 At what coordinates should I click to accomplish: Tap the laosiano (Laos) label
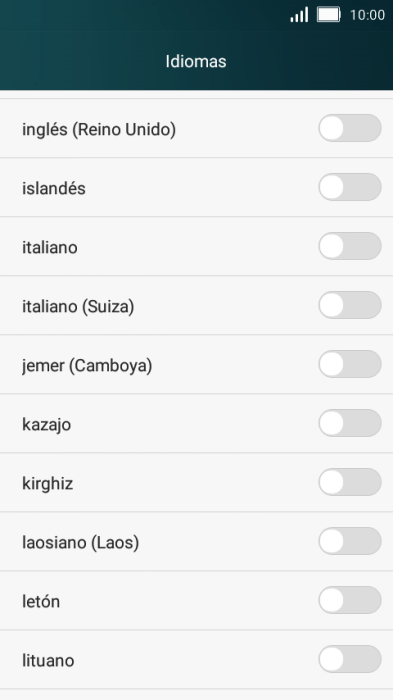point(81,542)
